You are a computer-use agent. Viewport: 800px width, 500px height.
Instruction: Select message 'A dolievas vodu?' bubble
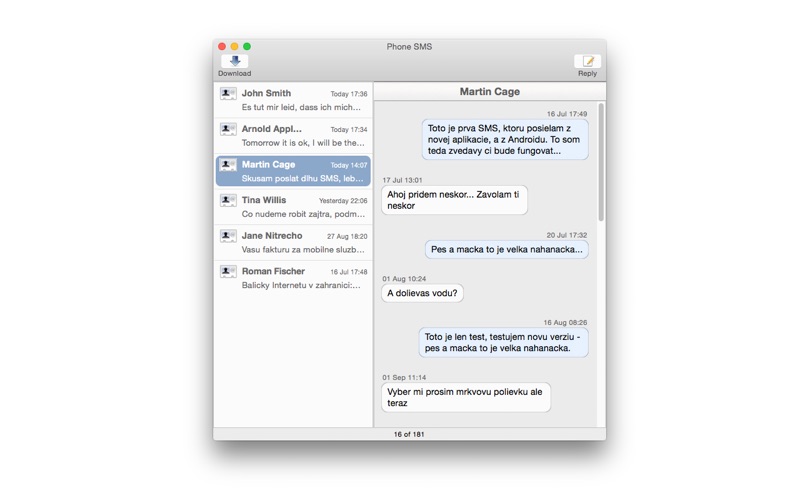[422, 293]
